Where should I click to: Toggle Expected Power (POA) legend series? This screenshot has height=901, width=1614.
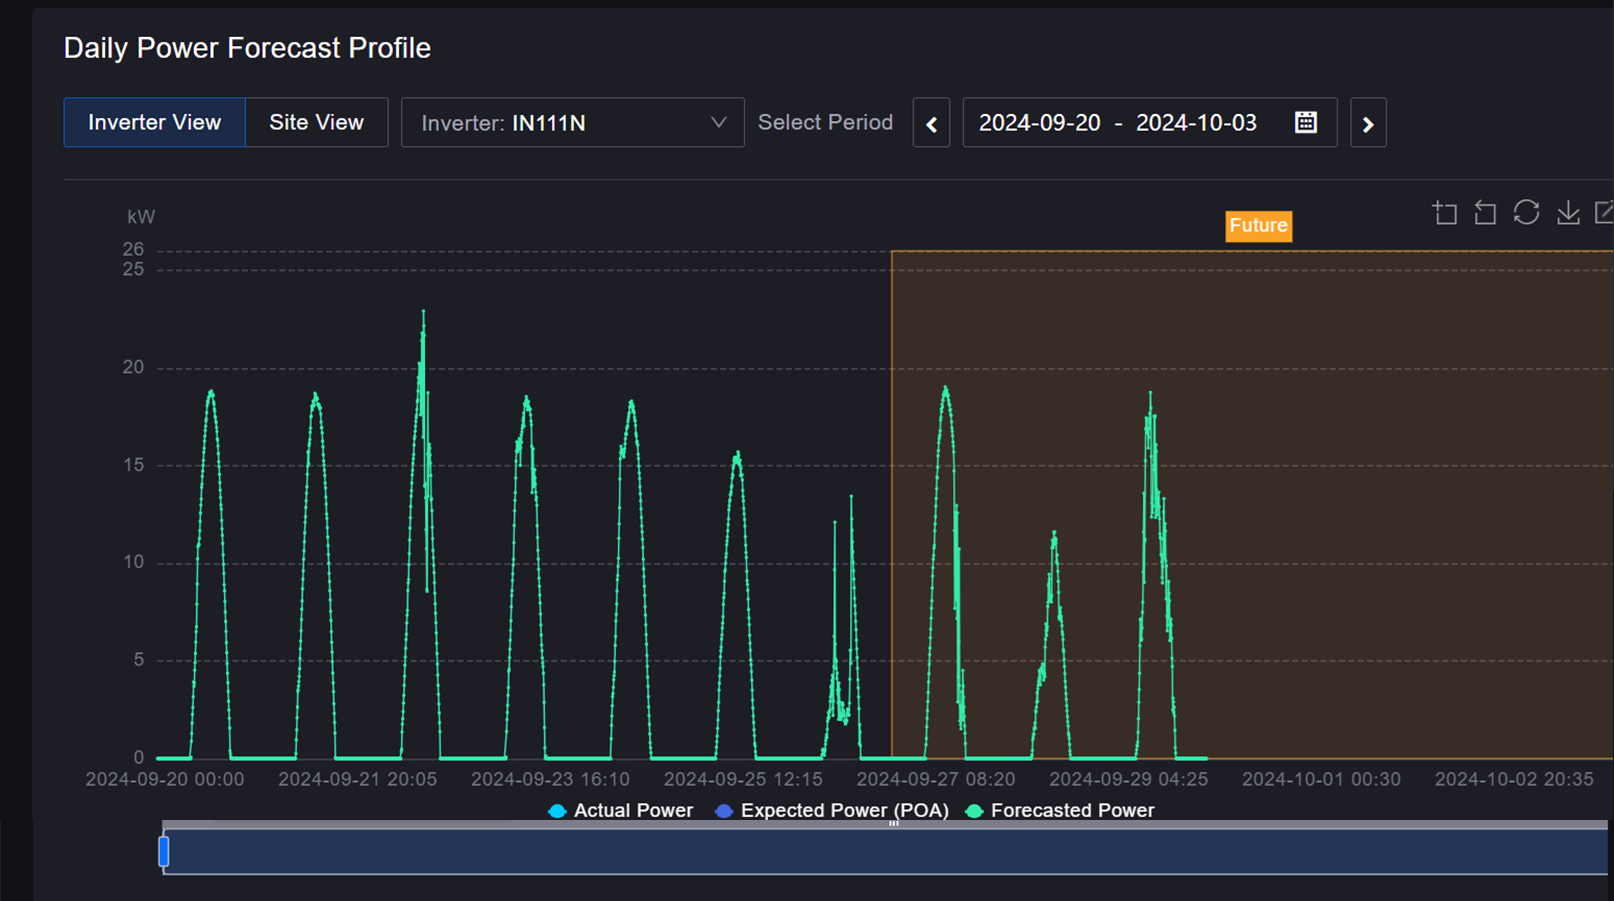(x=832, y=810)
